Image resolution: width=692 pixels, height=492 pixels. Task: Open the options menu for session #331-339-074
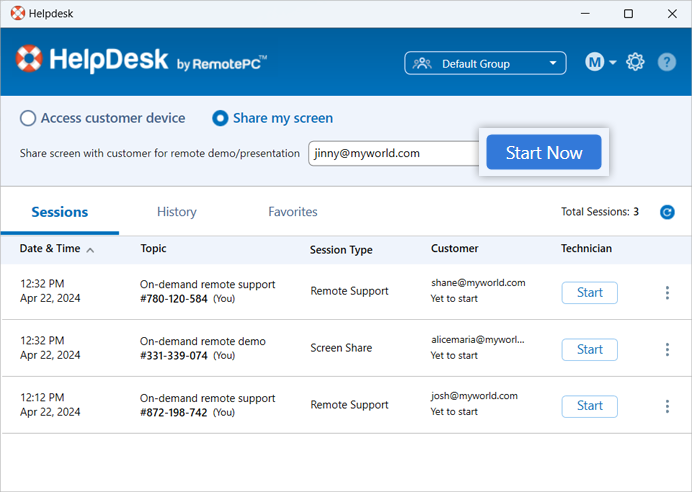pyautogui.click(x=667, y=349)
